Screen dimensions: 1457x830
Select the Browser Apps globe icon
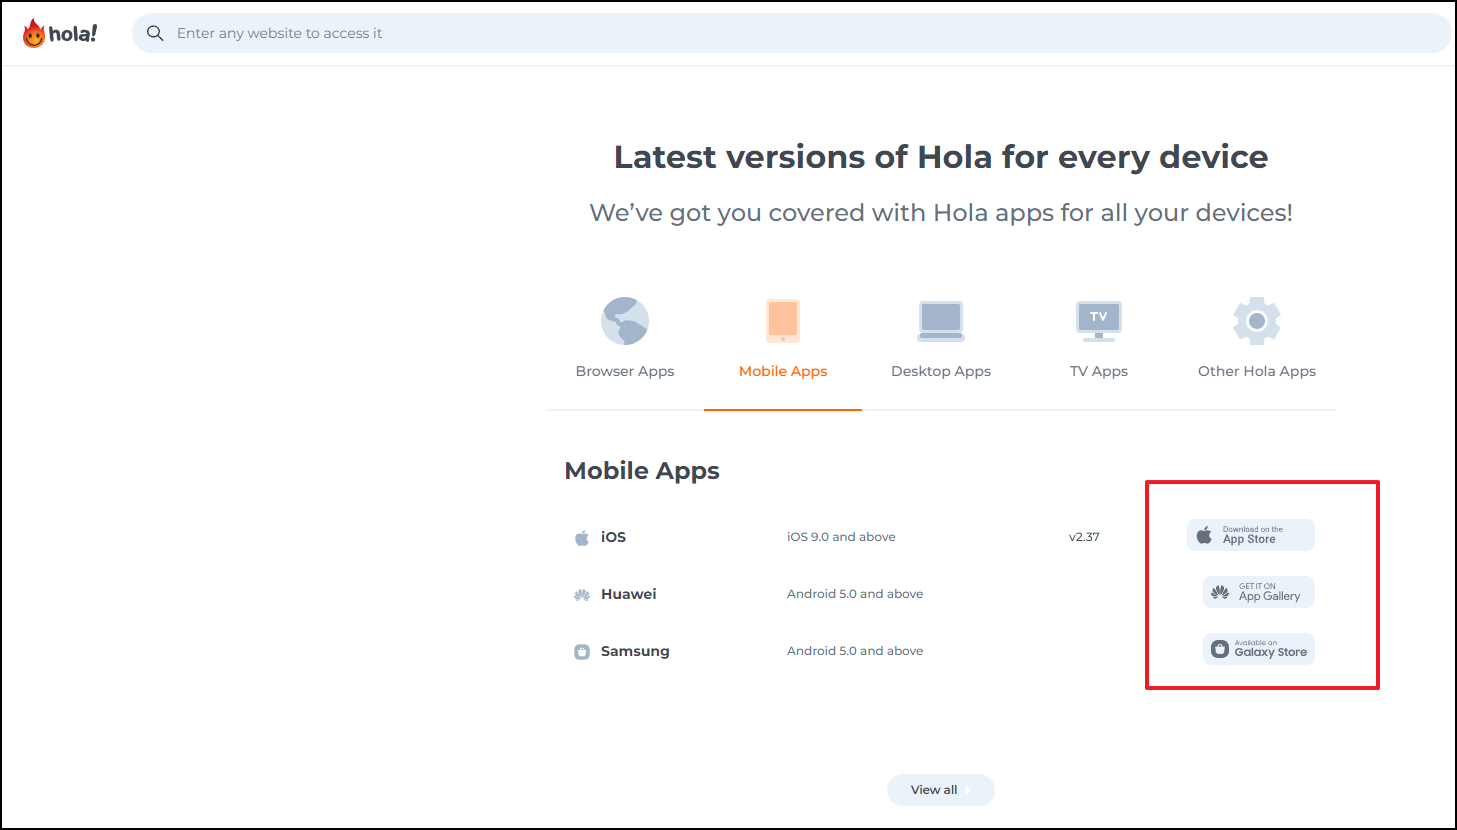click(625, 321)
